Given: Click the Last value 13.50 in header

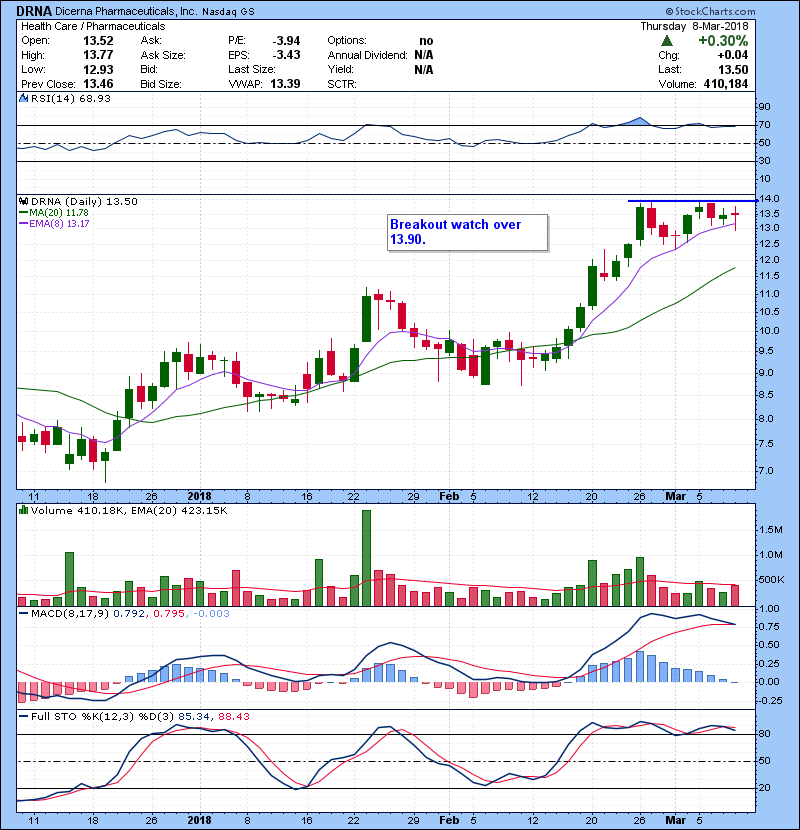Looking at the screenshot, I should tap(733, 69).
